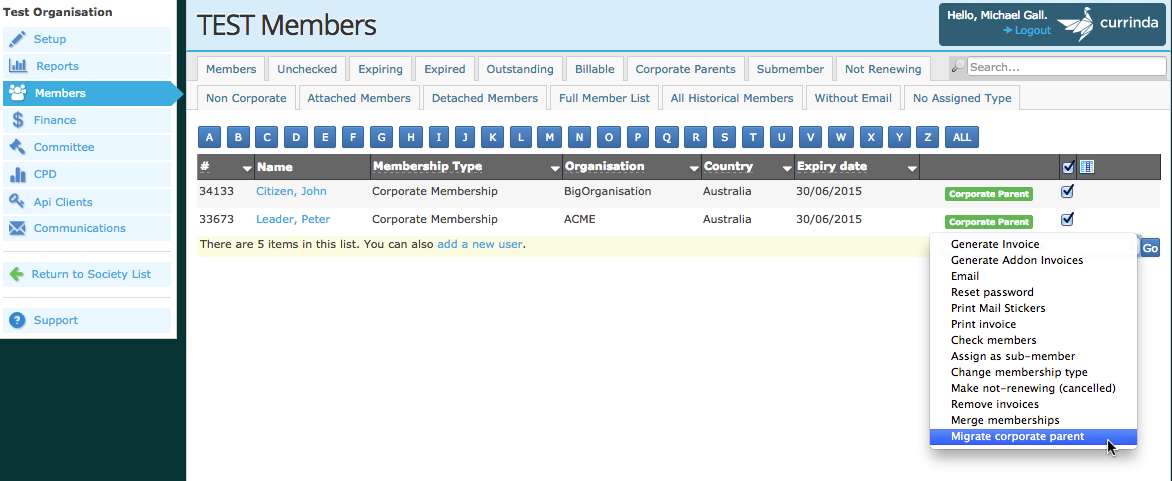This screenshot has height=481, width=1172.
Task: Click the Support question mark icon
Action: [18, 320]
